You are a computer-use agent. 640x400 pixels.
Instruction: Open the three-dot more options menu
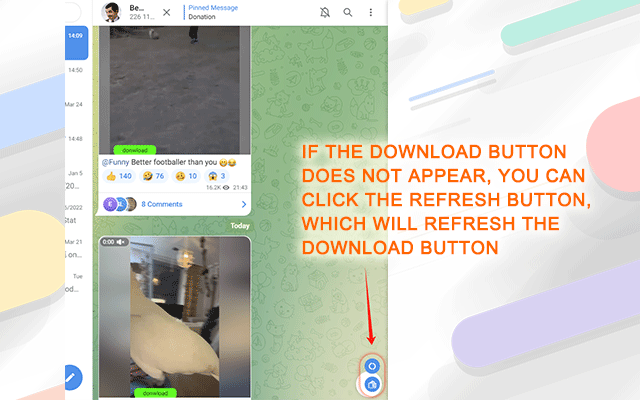pos(371,12)
